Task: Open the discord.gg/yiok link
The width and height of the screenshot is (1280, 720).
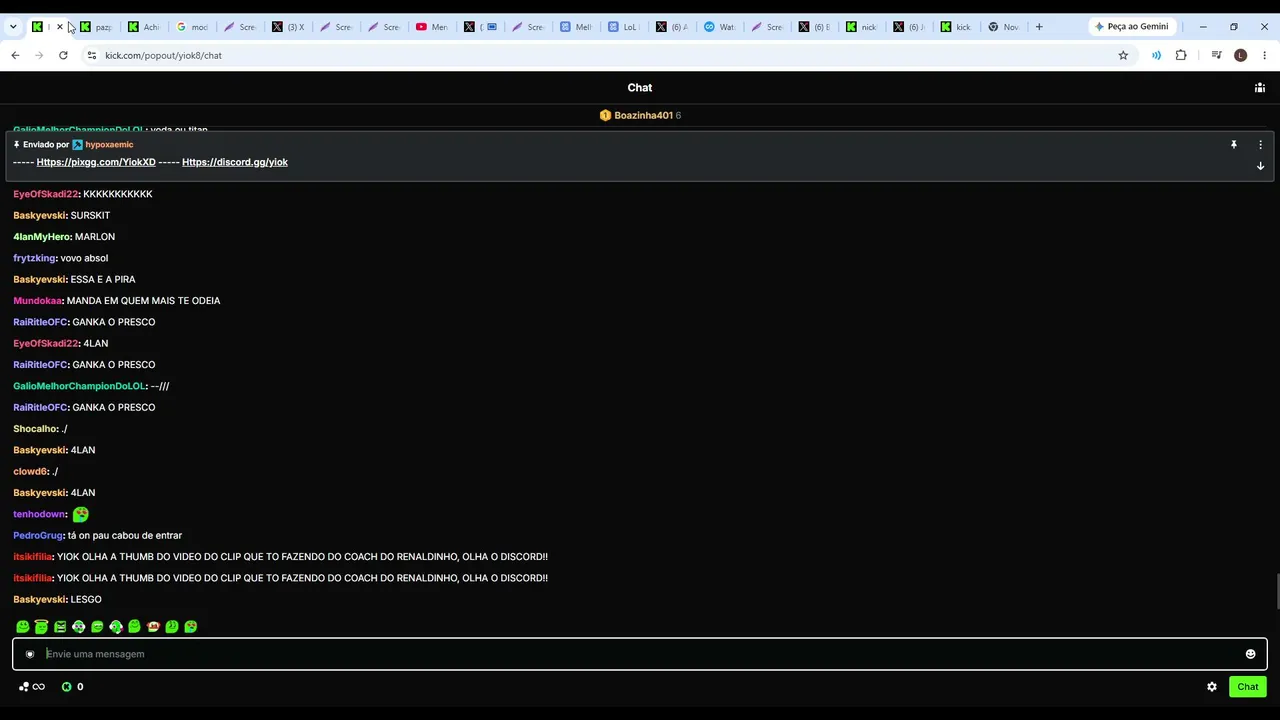Action: pyautogui.click(x=235, y=162)
